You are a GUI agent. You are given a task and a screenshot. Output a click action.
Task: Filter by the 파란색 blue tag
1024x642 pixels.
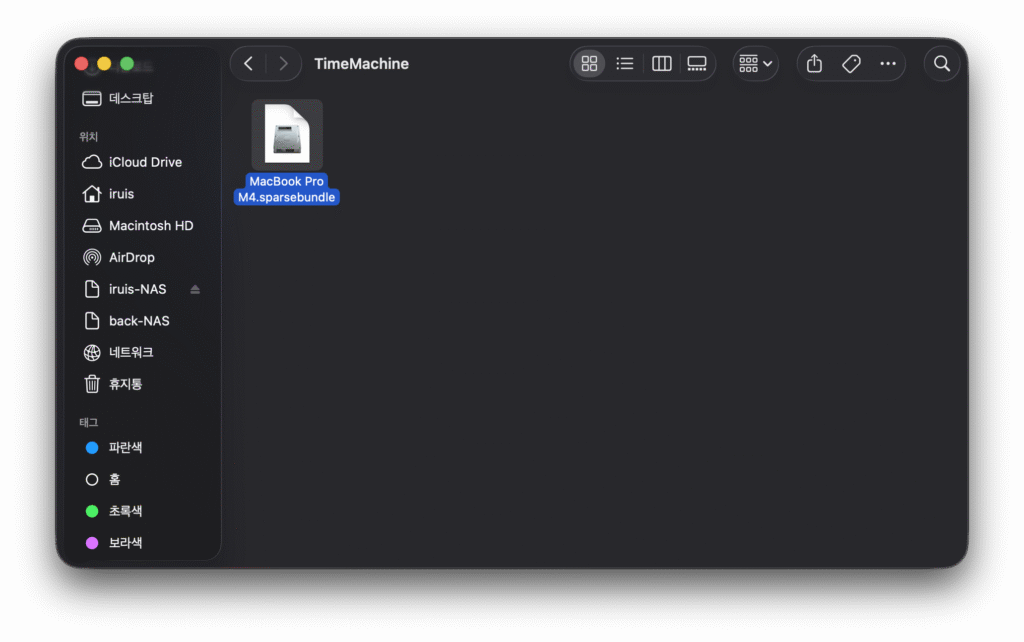(125, 448)
